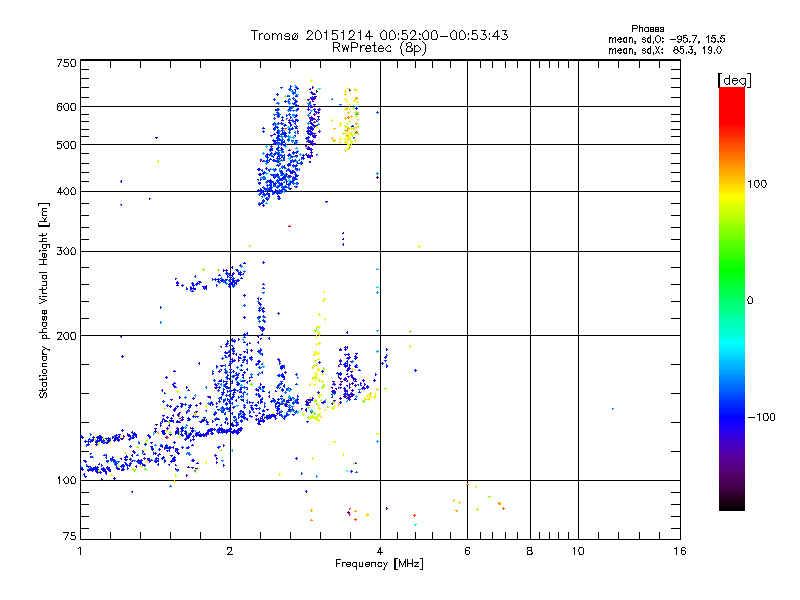Click the '200' y-axis tick label
The image size is (800, 600).
(66, 336)
